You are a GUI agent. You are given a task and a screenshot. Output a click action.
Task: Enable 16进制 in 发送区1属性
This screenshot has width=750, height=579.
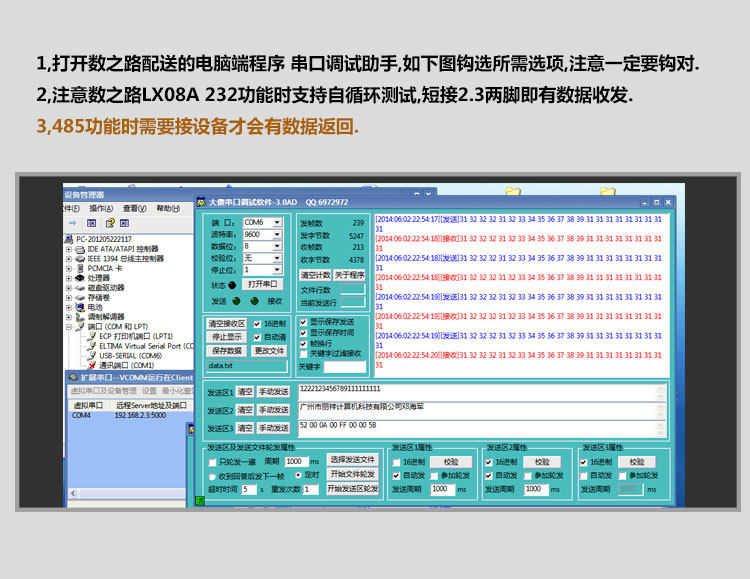click(x=396, y=462)
